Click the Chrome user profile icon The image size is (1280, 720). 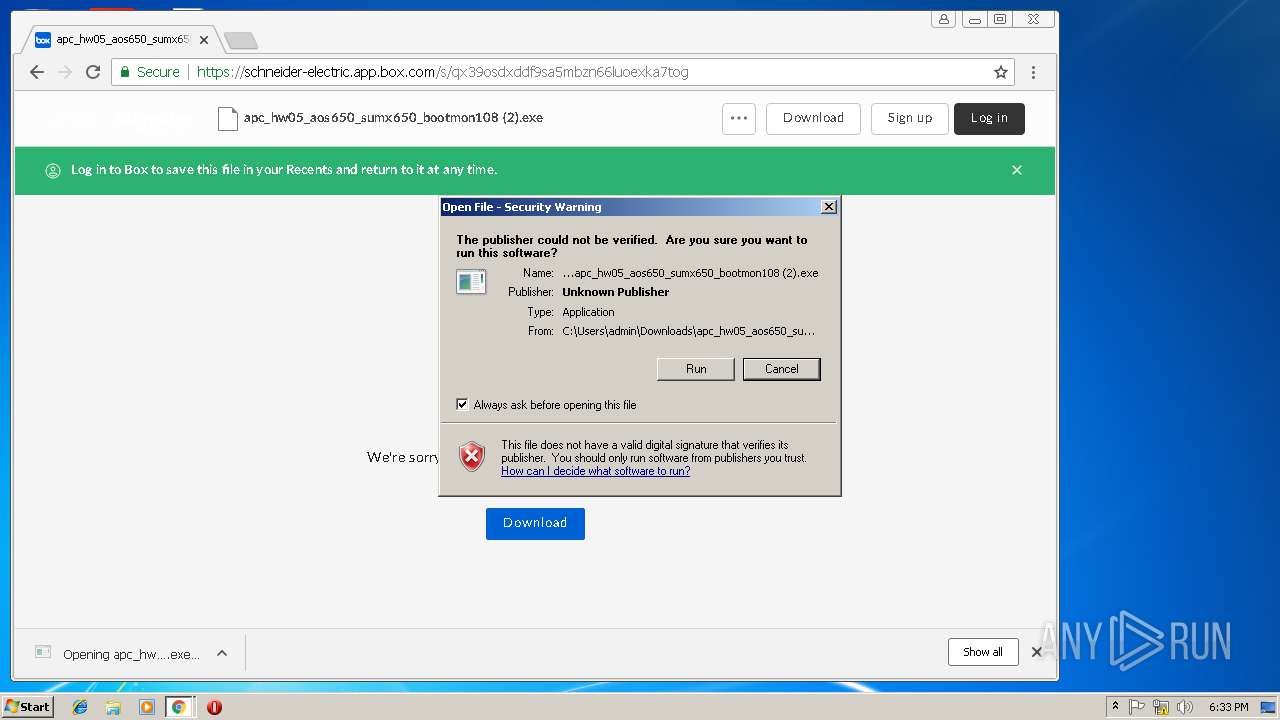click(943, 19)
